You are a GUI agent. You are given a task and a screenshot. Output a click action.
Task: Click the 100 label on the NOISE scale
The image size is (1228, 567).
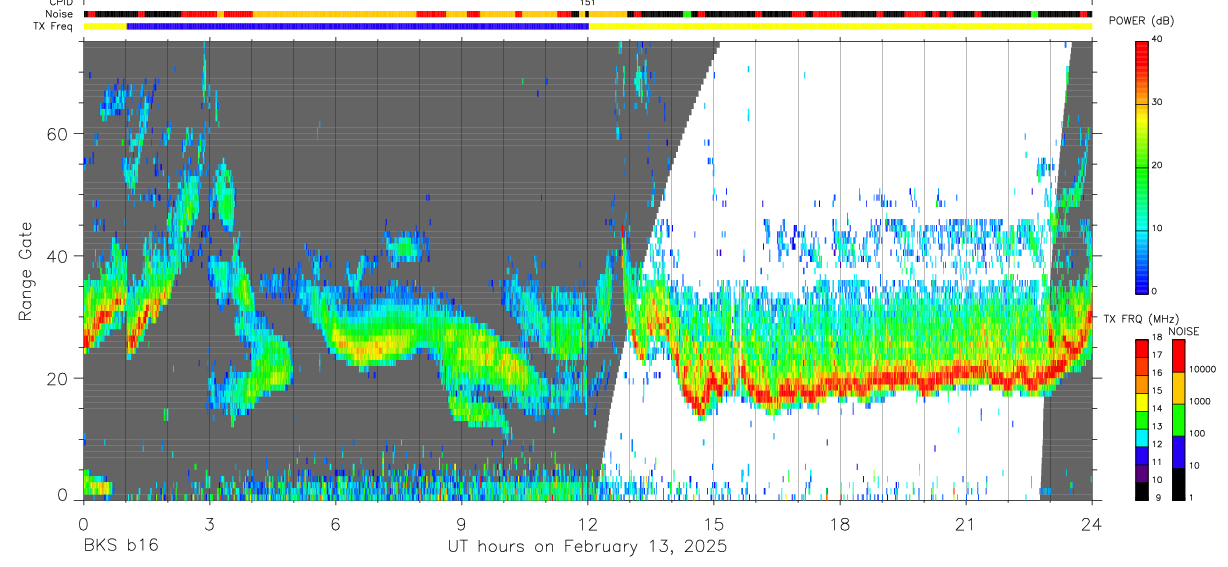coord(1197,433)
